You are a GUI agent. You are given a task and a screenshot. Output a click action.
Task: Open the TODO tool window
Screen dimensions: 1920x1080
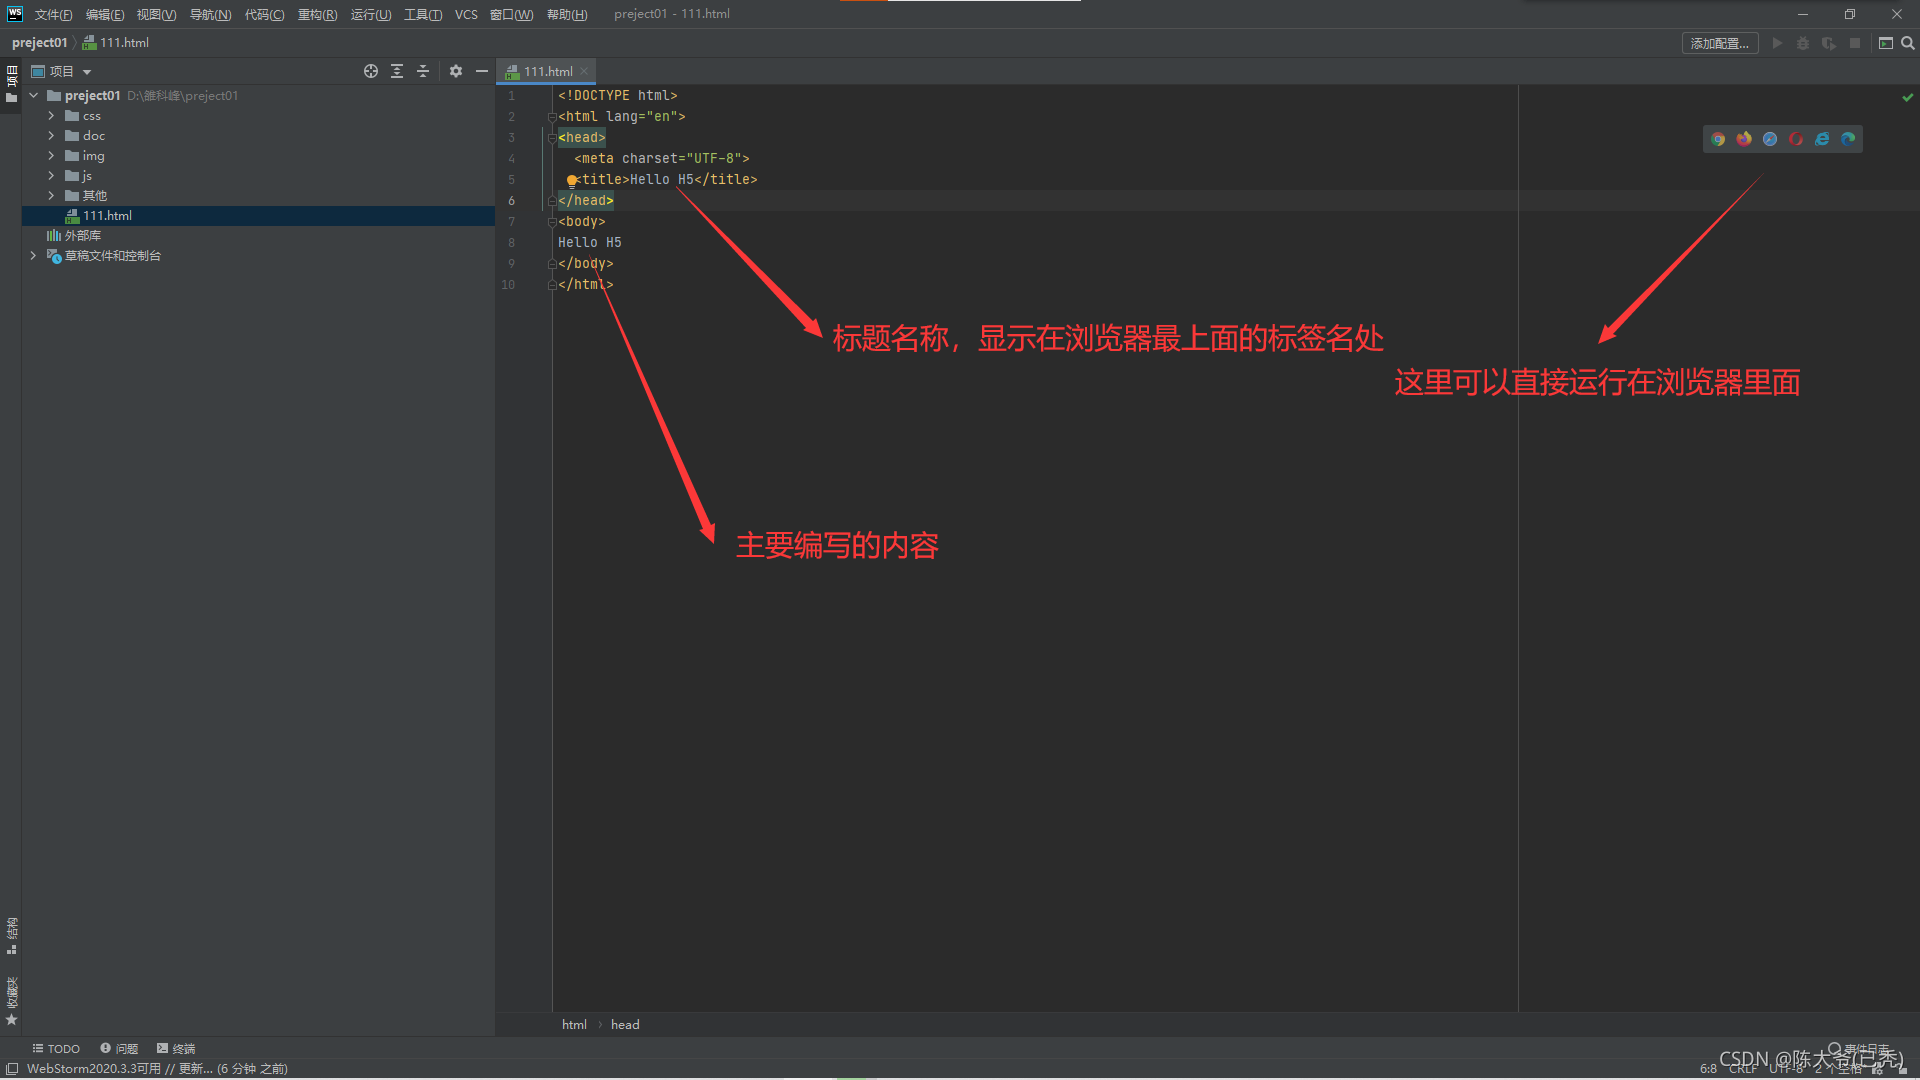point(56,1048)
